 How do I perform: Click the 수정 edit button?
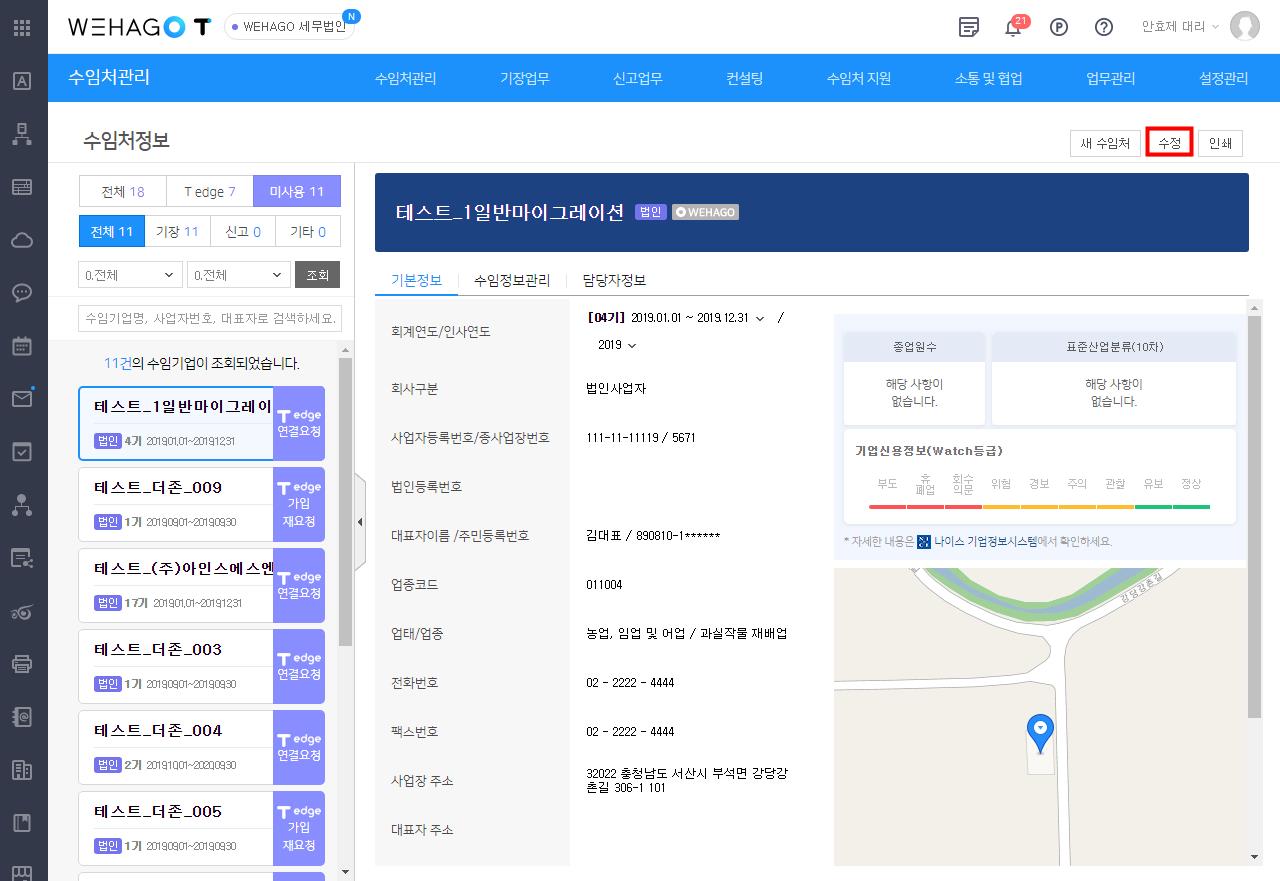click(x=1169, y=143)
